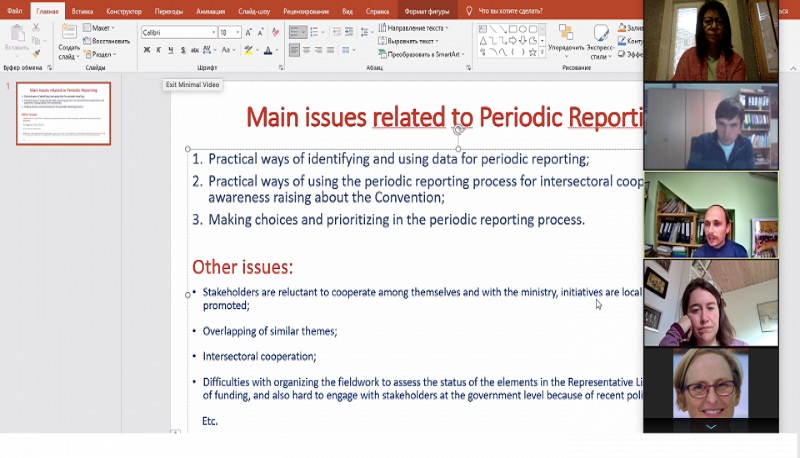Click the Restore (Восстановить) button

pyautogui.click(x=110, y=41)
